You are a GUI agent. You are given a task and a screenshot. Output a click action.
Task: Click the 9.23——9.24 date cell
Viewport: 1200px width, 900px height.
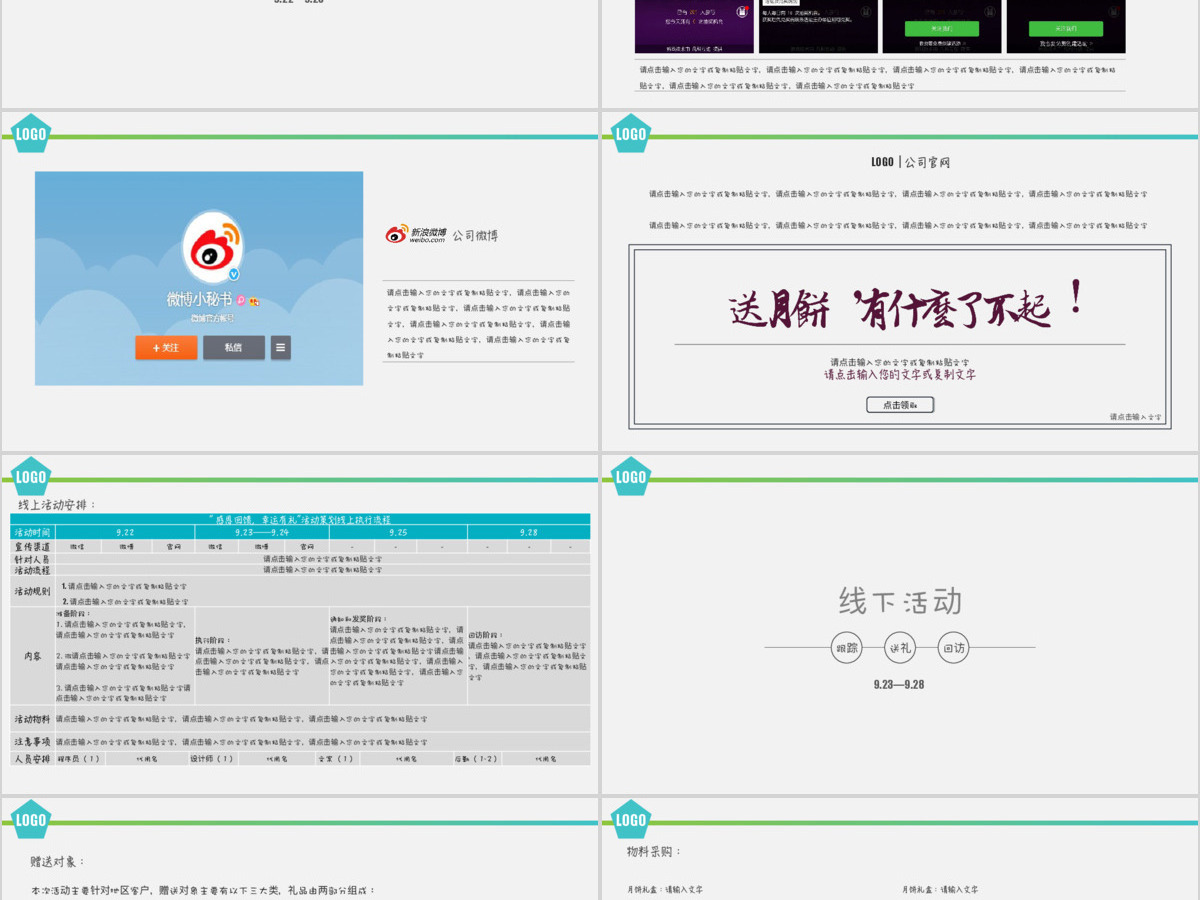click(x=262, y=533)
